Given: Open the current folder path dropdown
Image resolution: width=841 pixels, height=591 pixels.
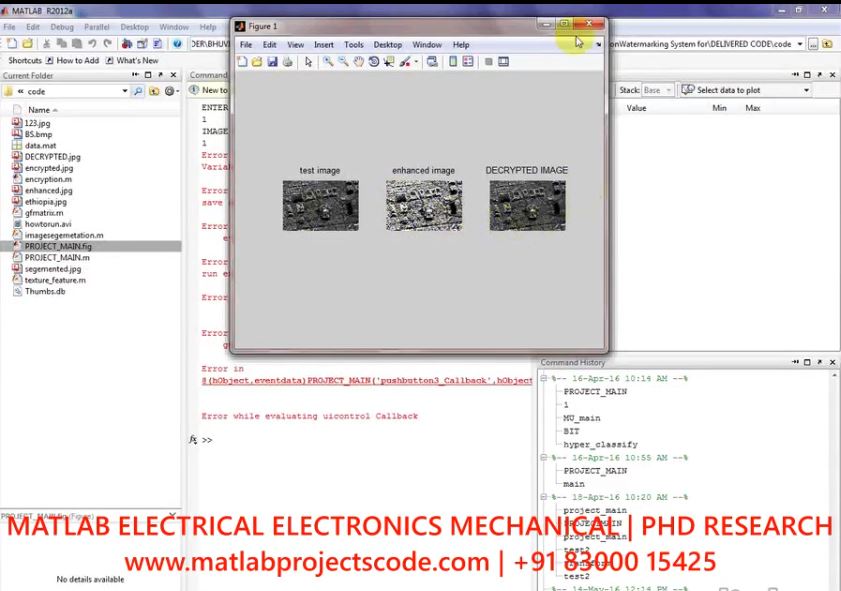Looking at the screenshot, I should coord(125,91).
